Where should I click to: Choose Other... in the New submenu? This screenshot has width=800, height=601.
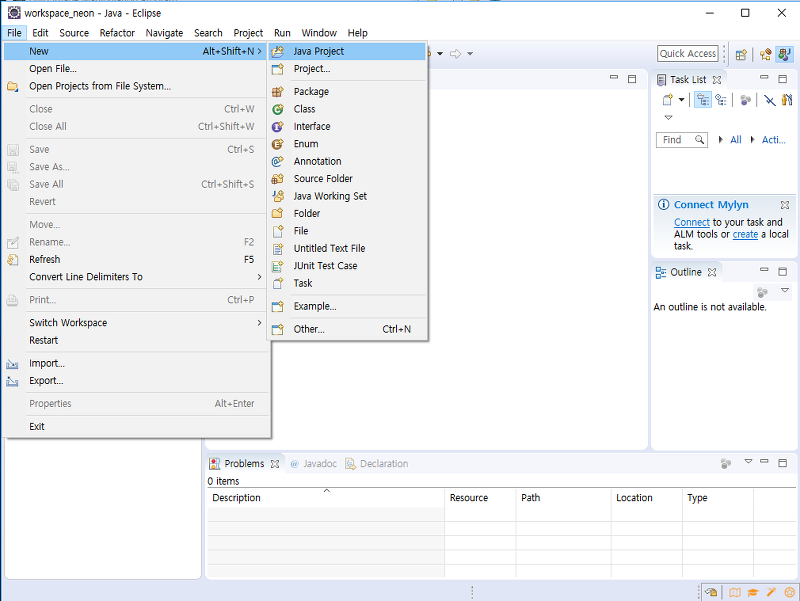coord(346,330)
